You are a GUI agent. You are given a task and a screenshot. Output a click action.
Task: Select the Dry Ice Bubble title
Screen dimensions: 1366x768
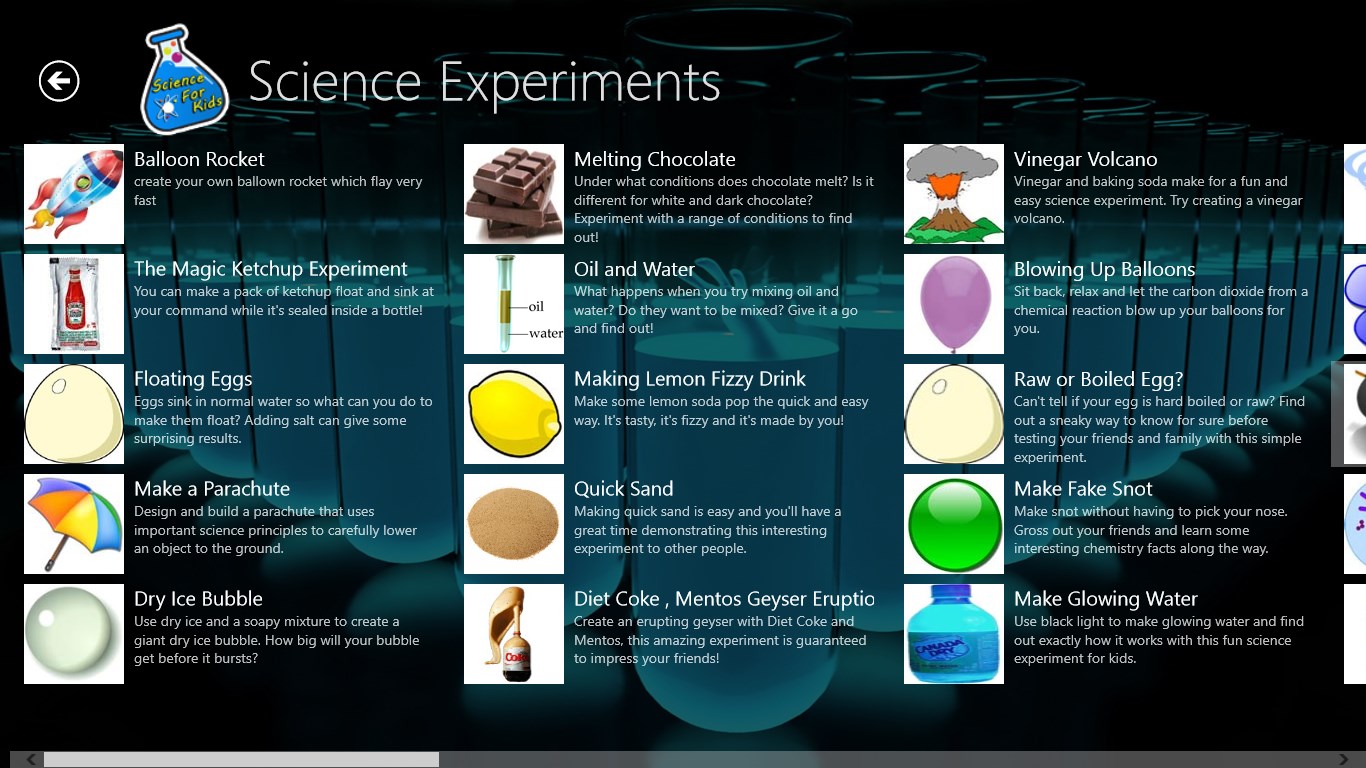pos(198,599)
